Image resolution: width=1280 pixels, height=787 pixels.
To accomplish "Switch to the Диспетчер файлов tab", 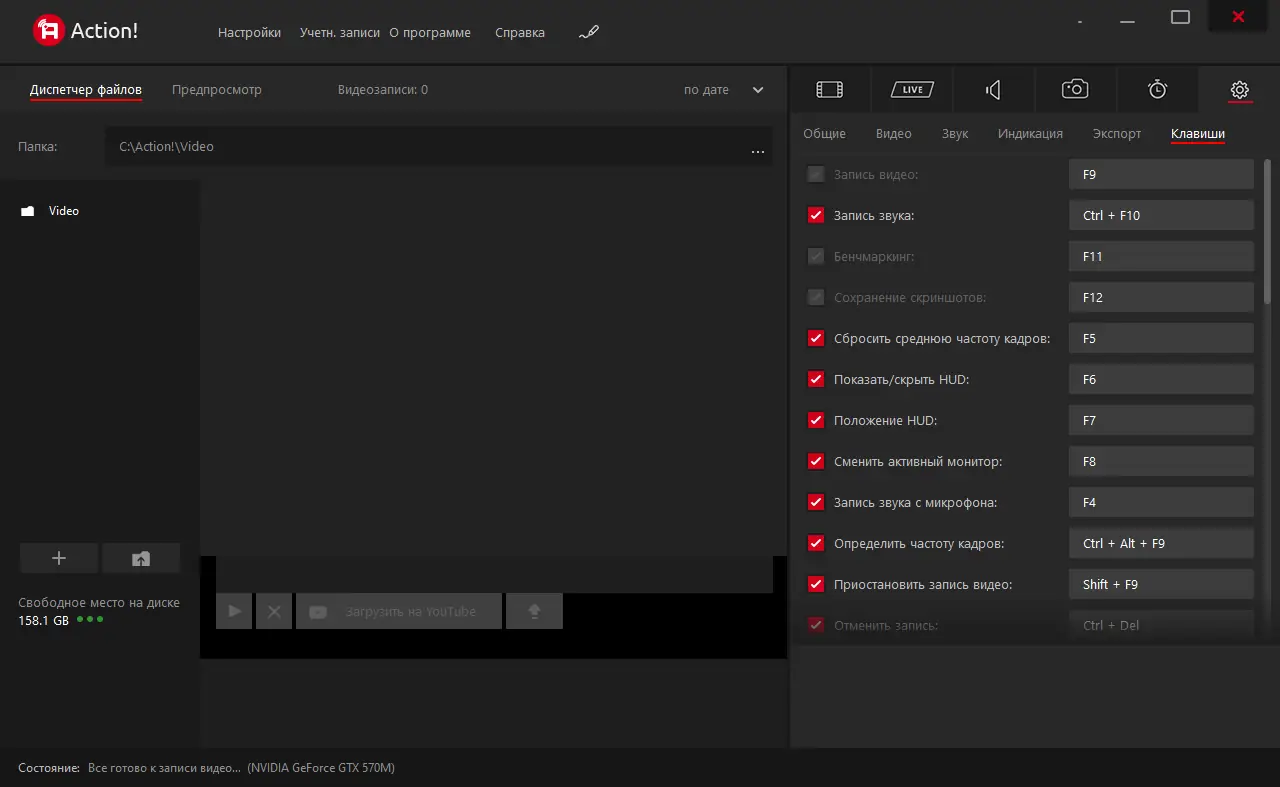I will click(x=86, y=89).
